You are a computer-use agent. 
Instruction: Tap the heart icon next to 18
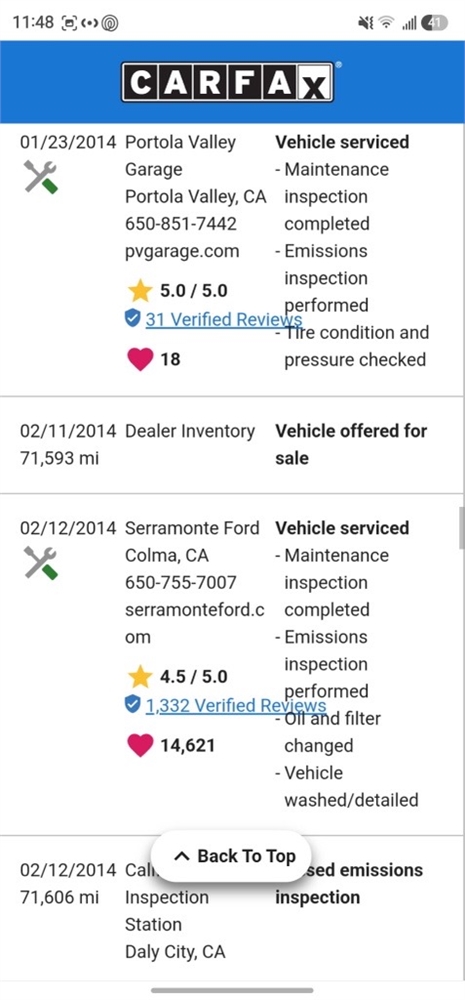pyautogui.click(x=140, y=360)
